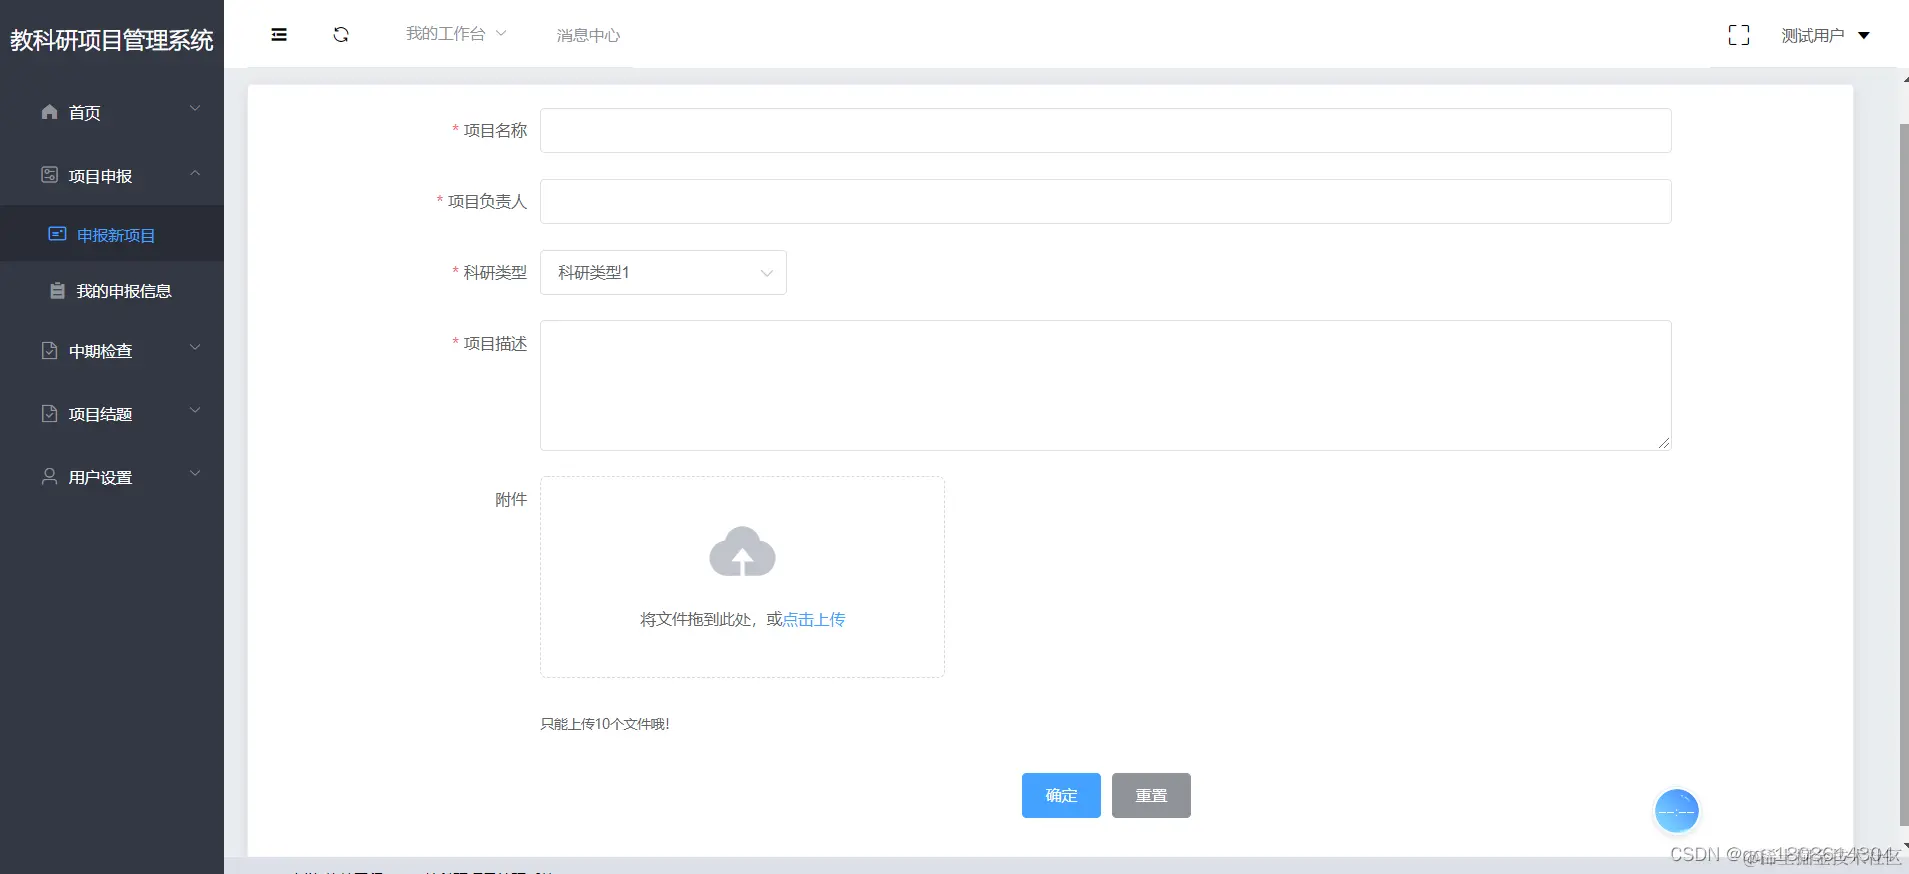This screenshot has width=1909, height=874.
Task: Toggle the sidebar collapse hamburger icon
Action: pyautogui.click(x=279, y=35)
